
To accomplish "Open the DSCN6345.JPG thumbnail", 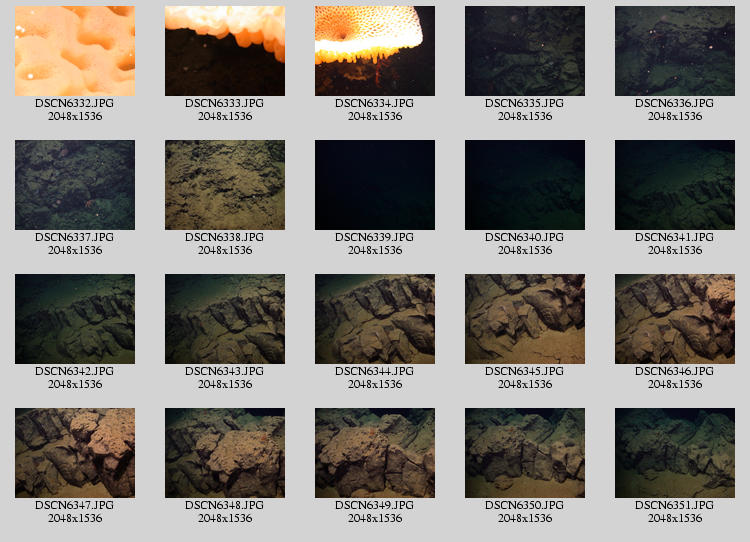I will pyautogui.click(x=525, y=319).
